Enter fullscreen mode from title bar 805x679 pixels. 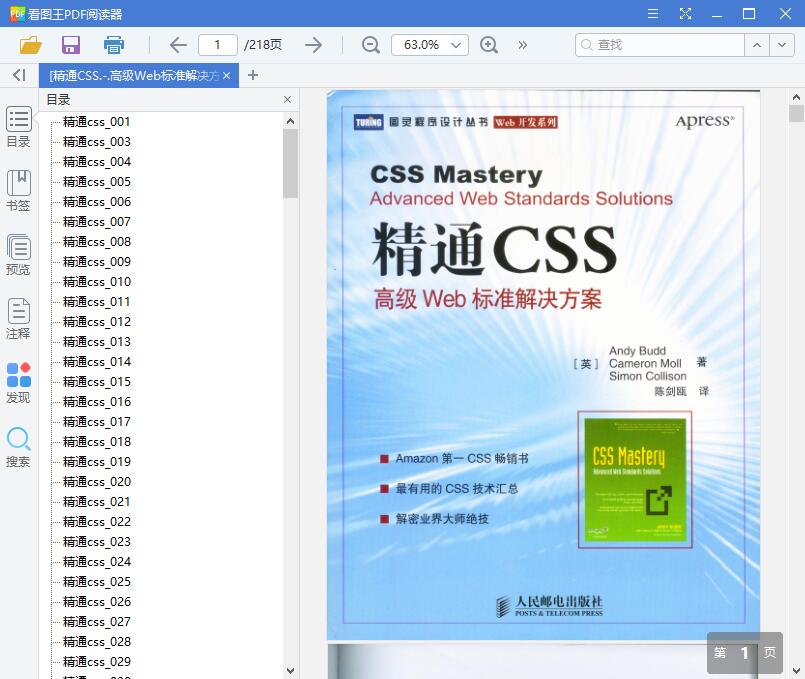pyautogui.click(x=685, y=14)
